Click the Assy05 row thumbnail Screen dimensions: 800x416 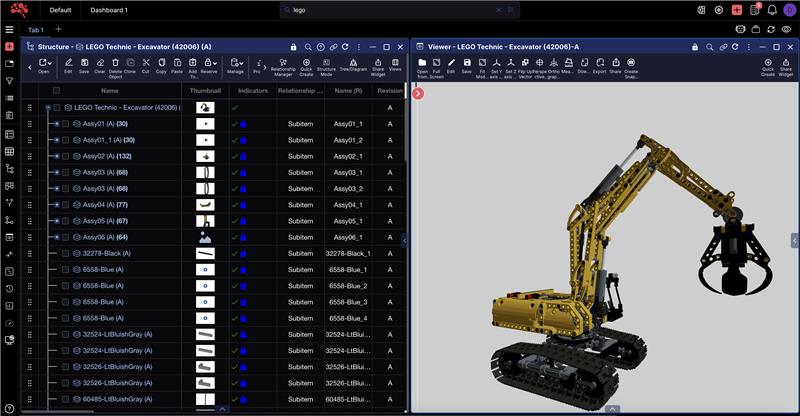(x=205, y=221)
